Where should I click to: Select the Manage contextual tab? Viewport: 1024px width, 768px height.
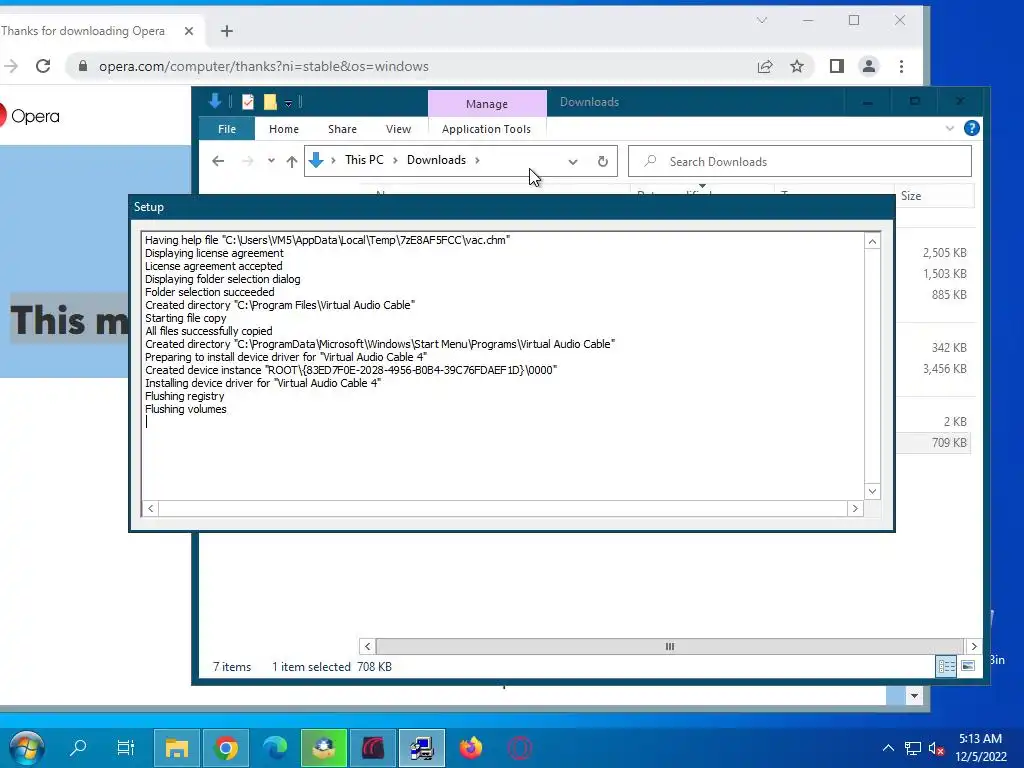coord(487,104)
